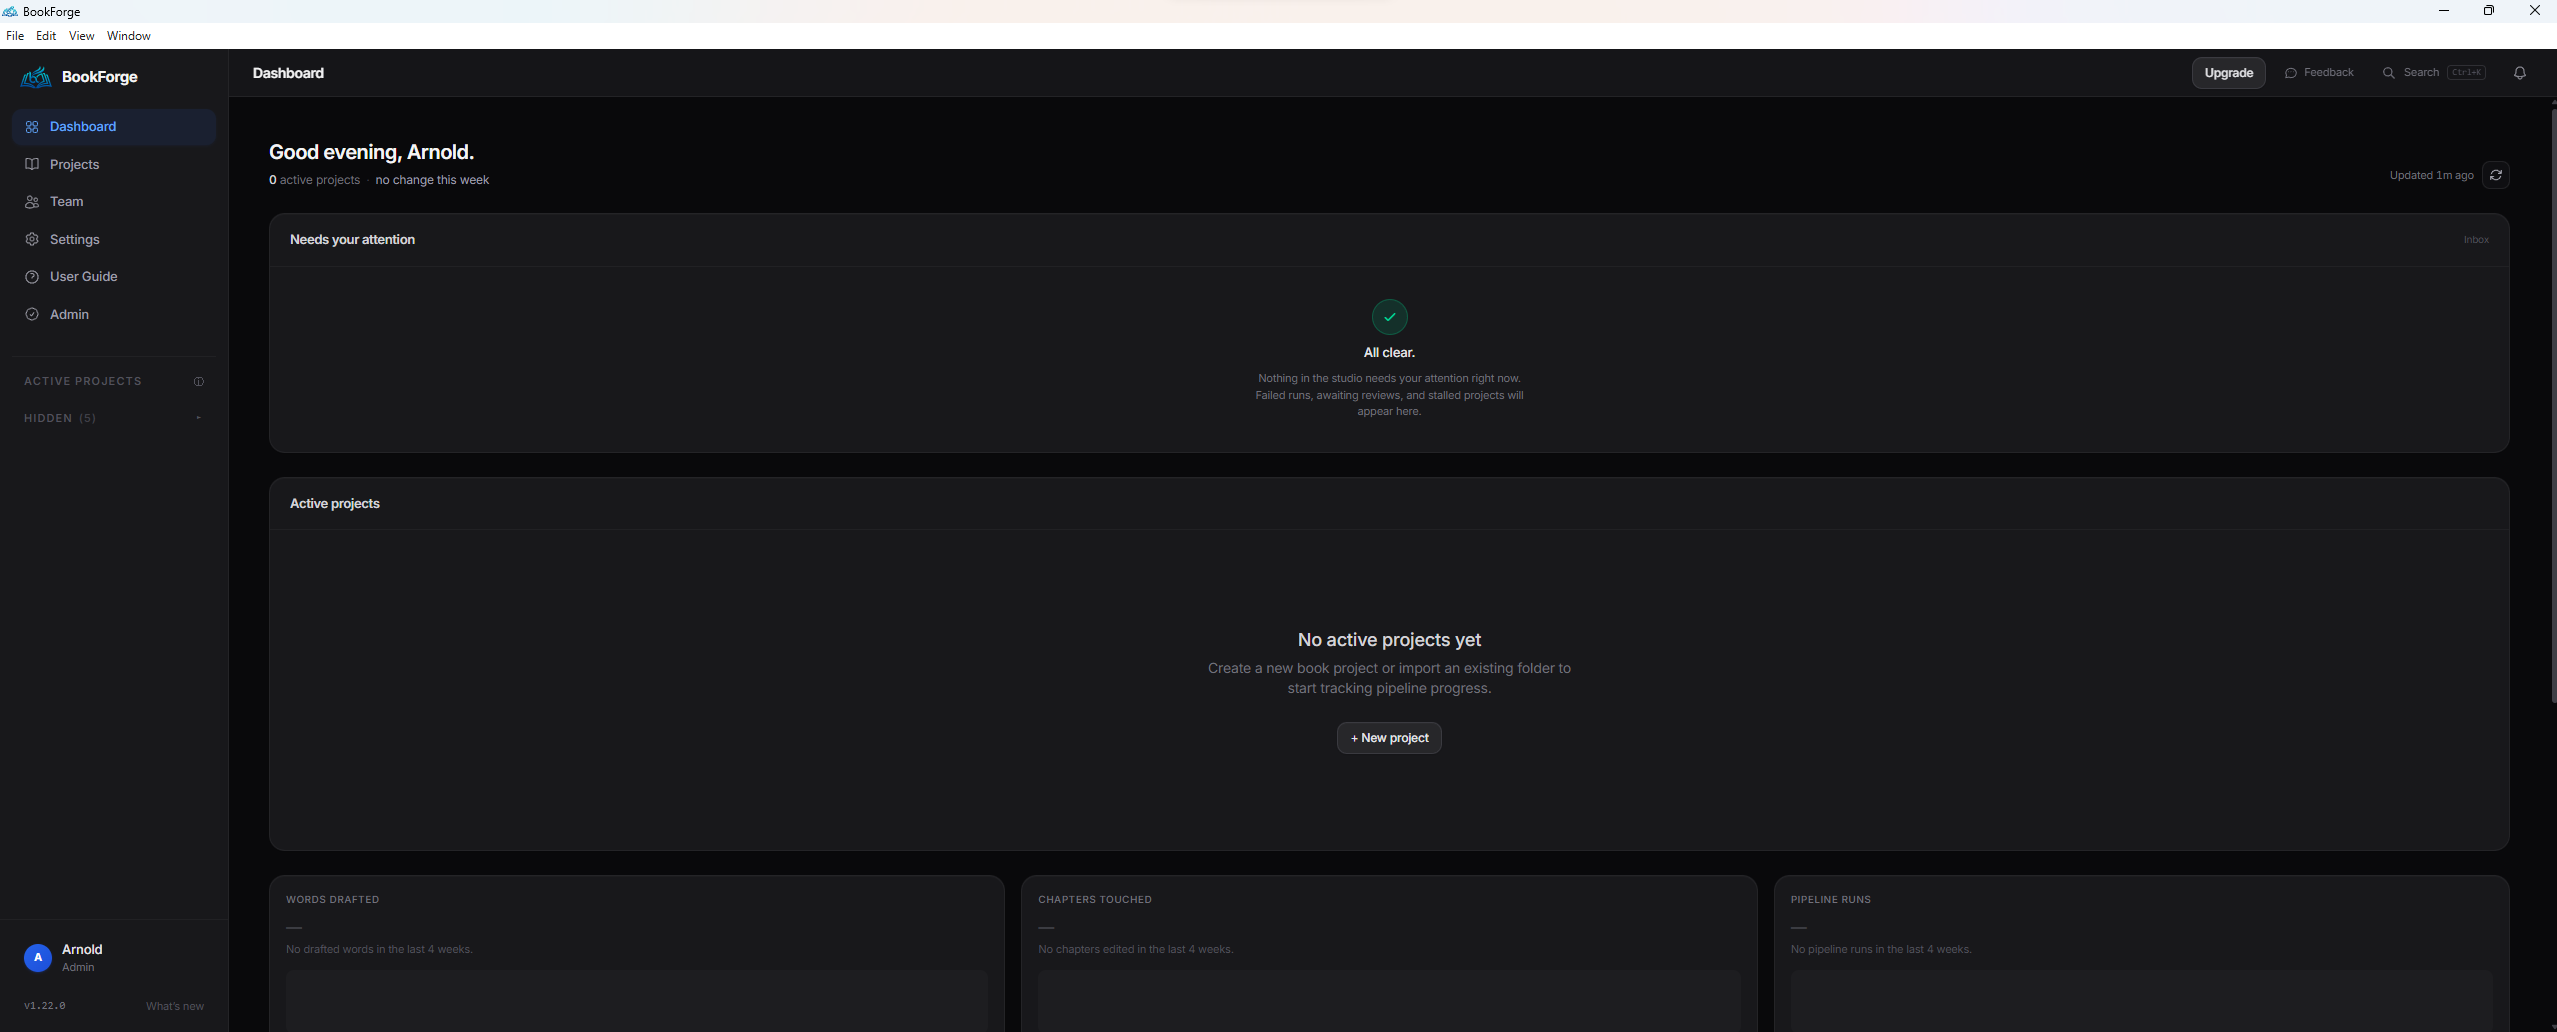Open the View menu
2557x1032 pixels.
81,36
